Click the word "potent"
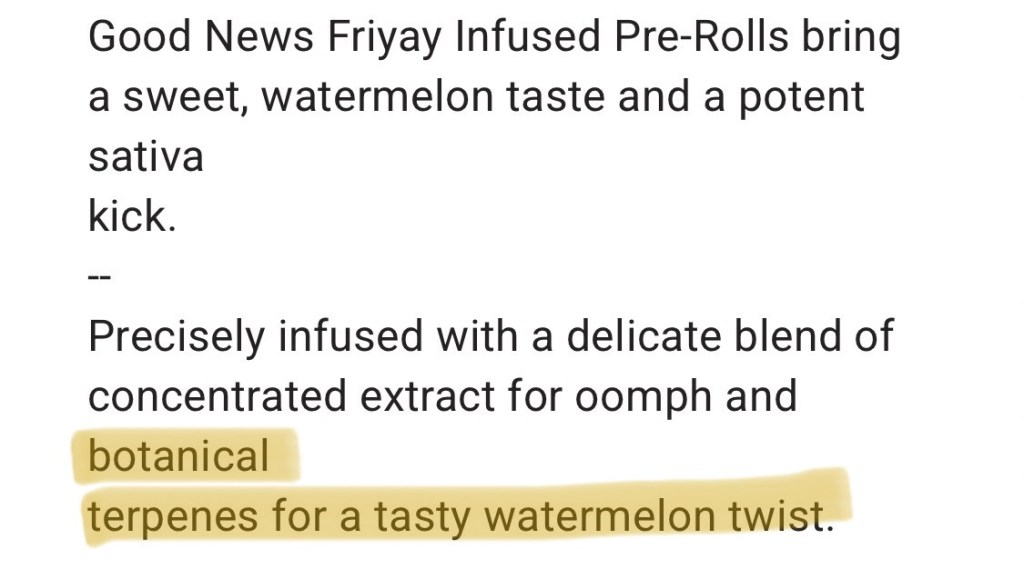The width and height of the screenshot is (1024, 569). click(806, 98)
